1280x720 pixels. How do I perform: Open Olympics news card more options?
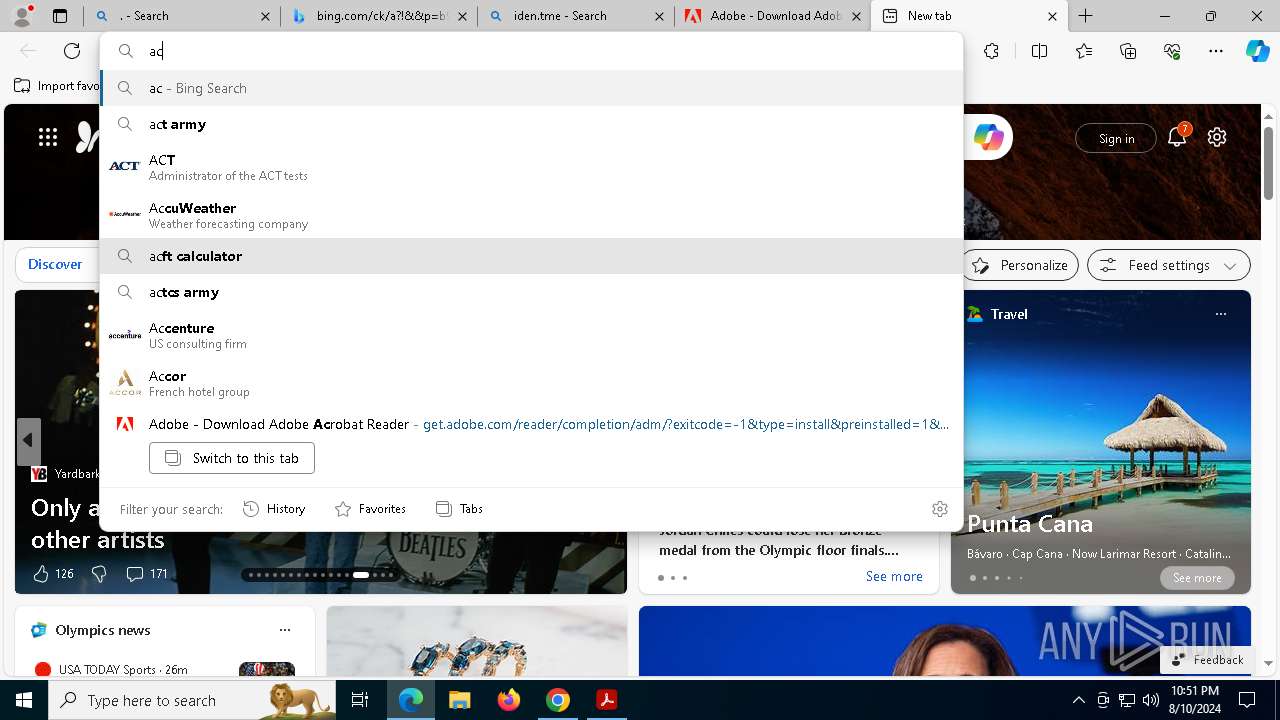pos(285,630)
